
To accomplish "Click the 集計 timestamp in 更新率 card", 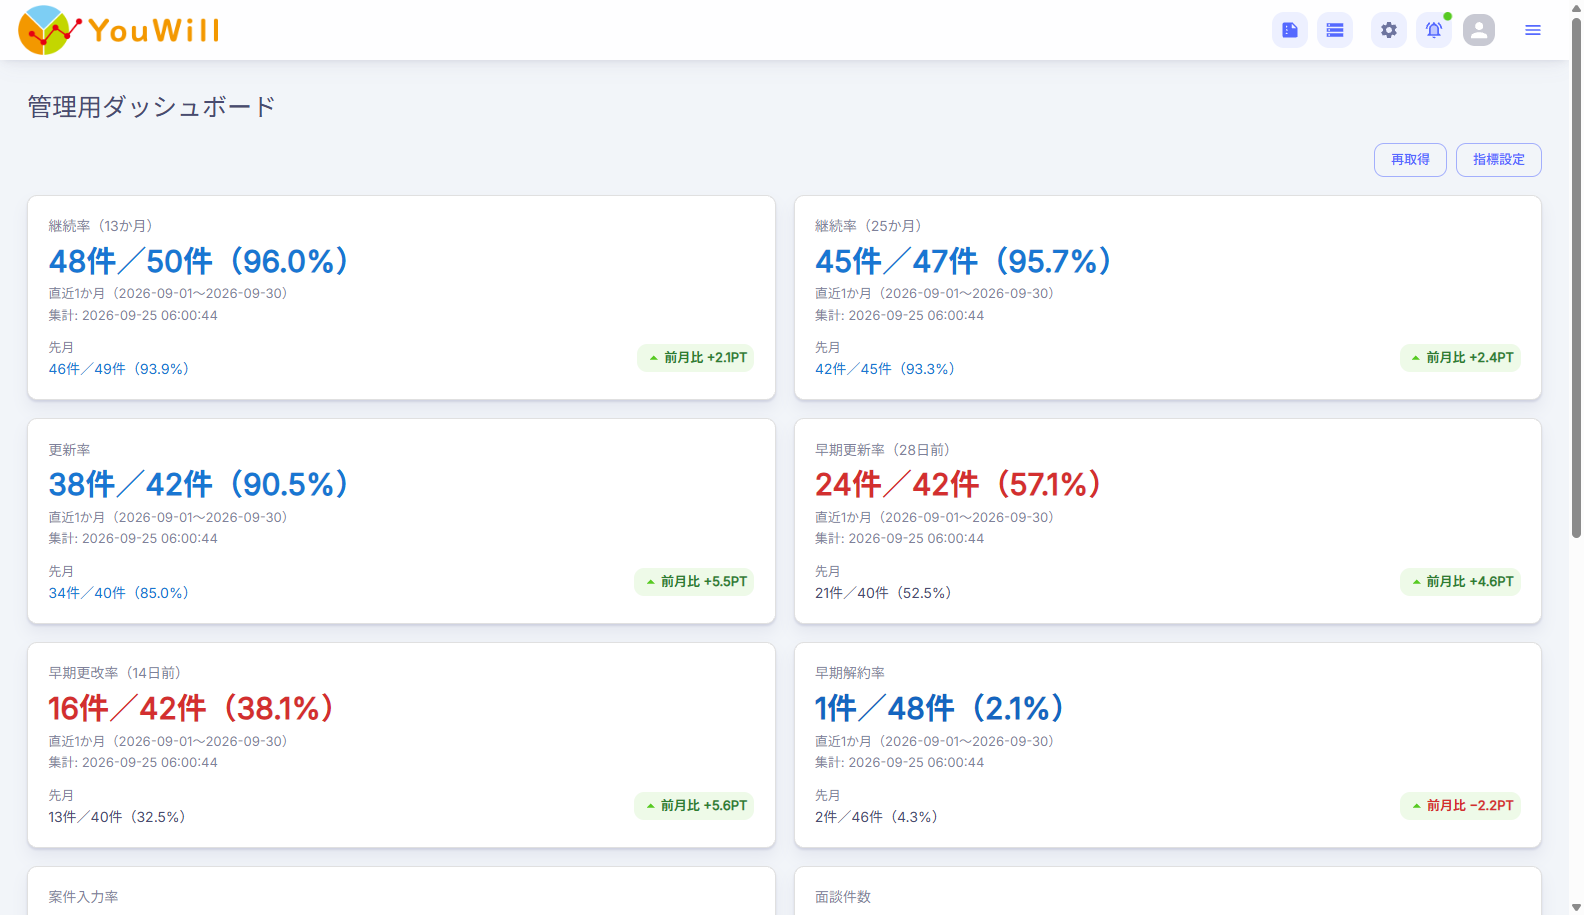I will [133, 539].
